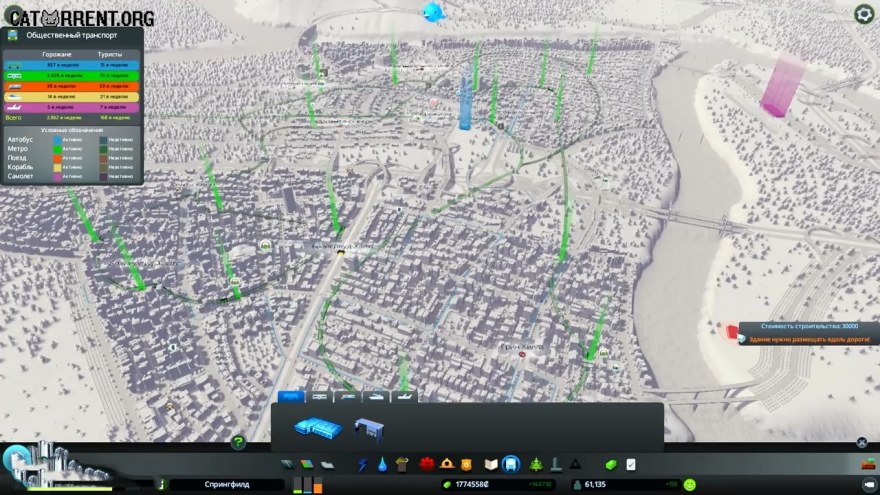Open the Water droplet services menu
The width and height of the screenshot is (880, 495).
[382, 465]
